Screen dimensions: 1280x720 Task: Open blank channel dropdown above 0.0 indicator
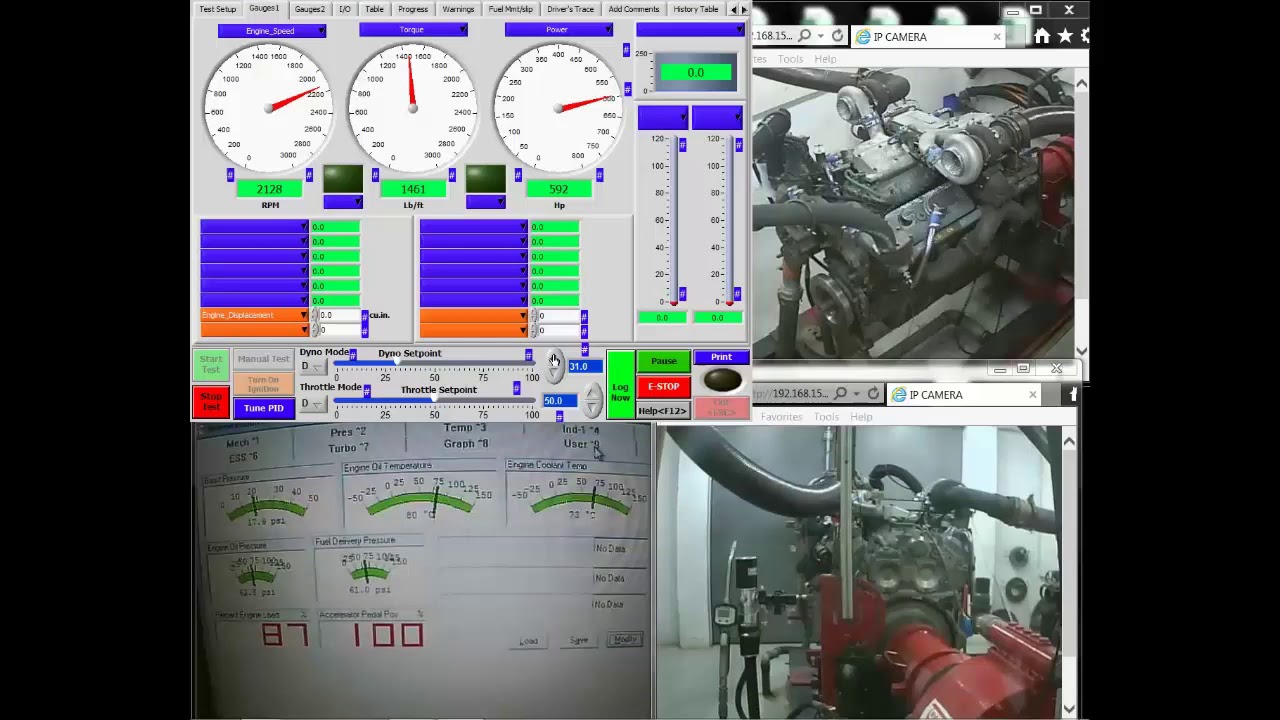point(690,30)
